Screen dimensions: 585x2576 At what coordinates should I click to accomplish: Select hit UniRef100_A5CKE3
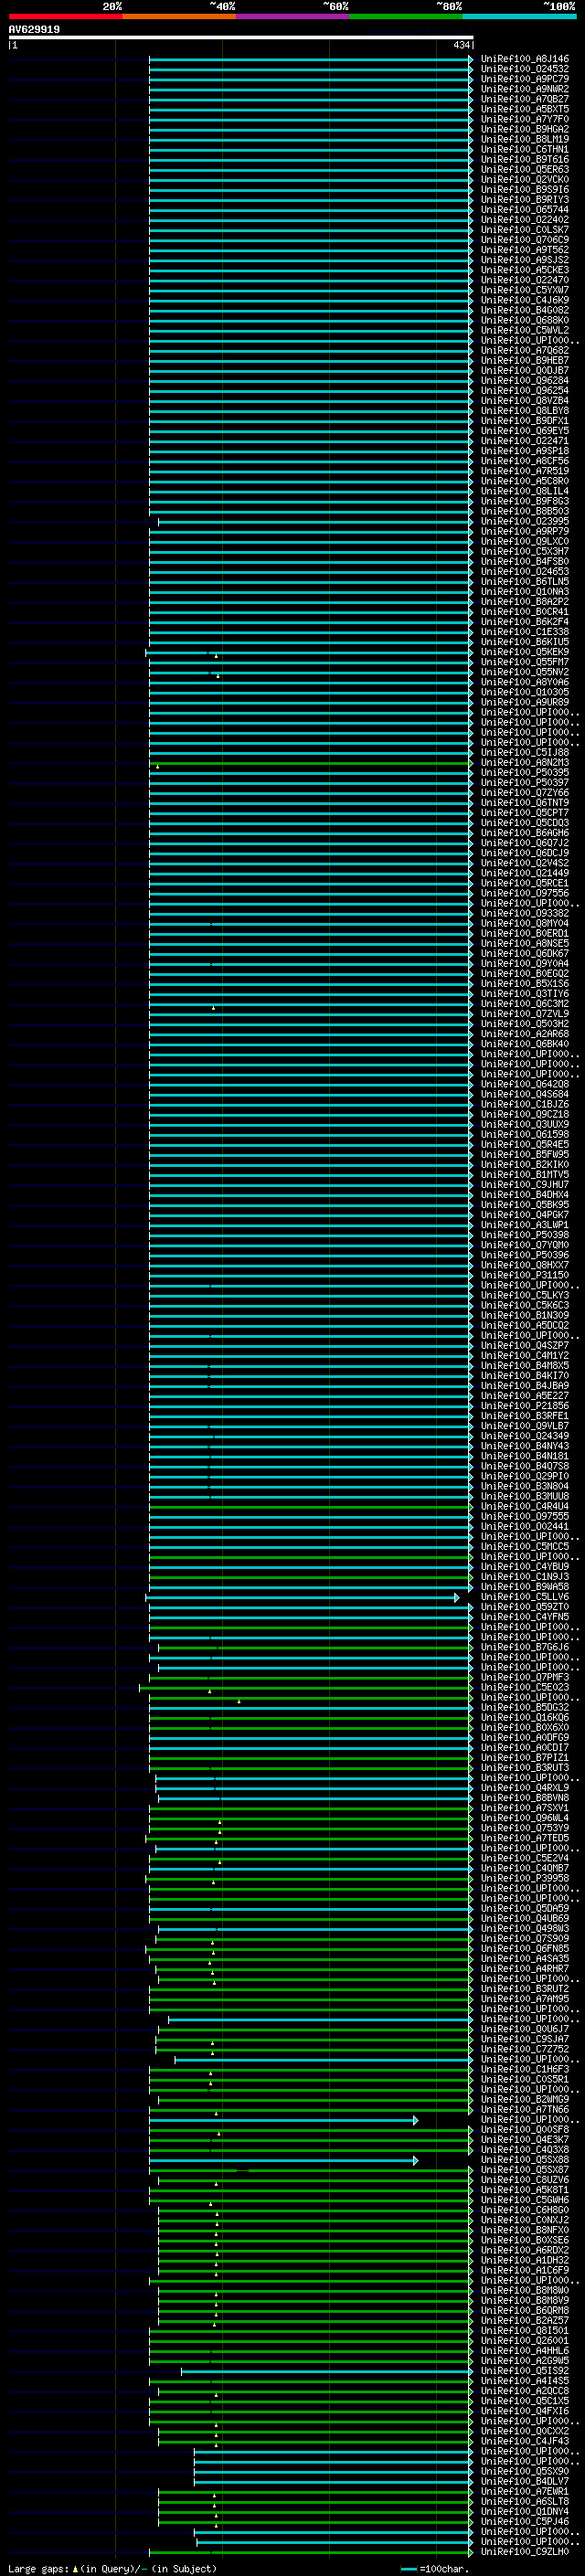tap(525, 270)
